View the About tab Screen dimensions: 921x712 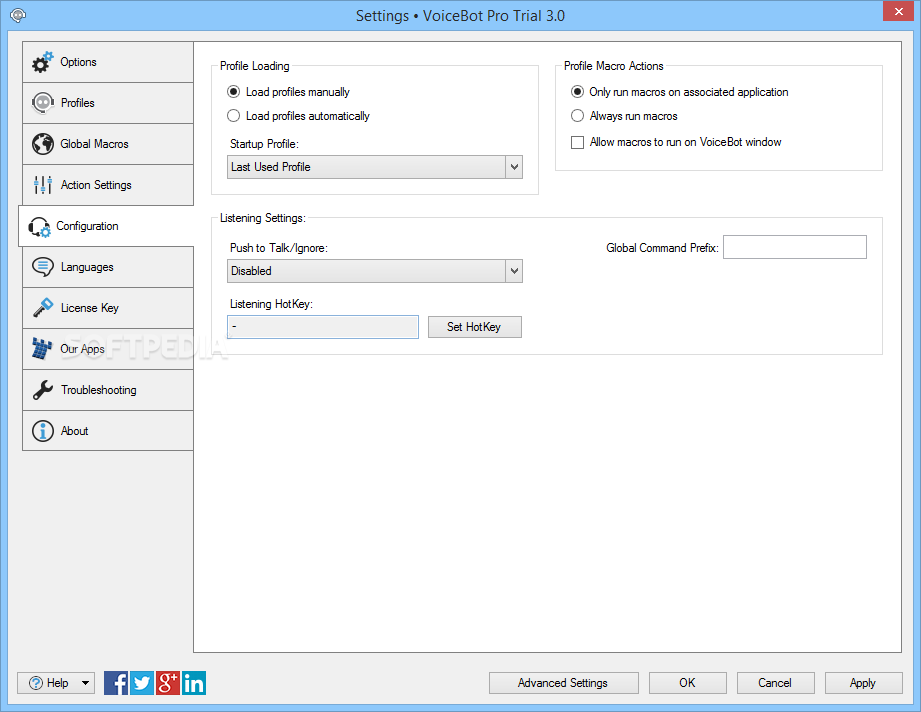108,431
